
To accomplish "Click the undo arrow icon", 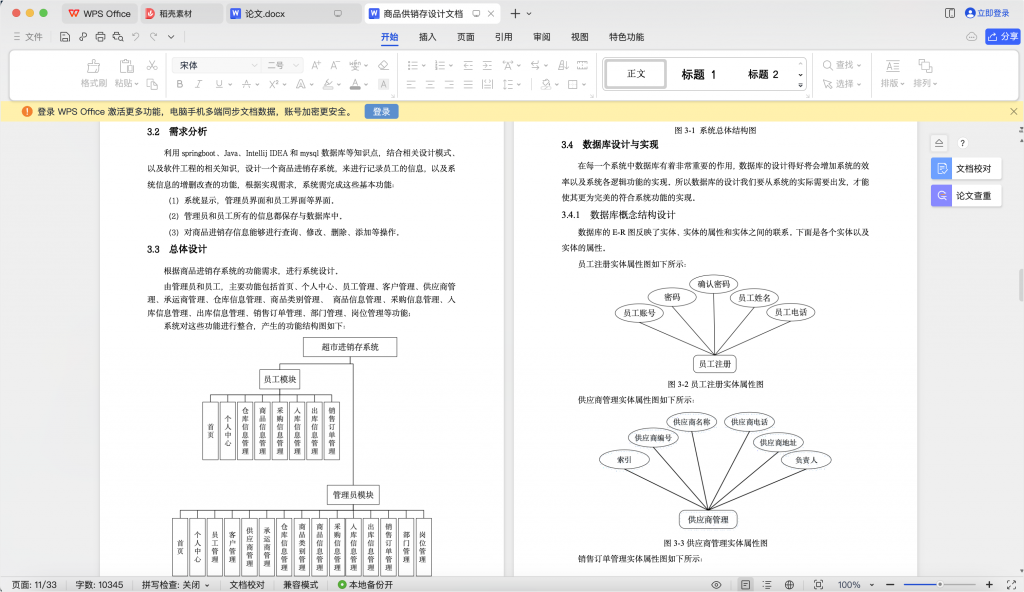I will click(x=135, y=37).
